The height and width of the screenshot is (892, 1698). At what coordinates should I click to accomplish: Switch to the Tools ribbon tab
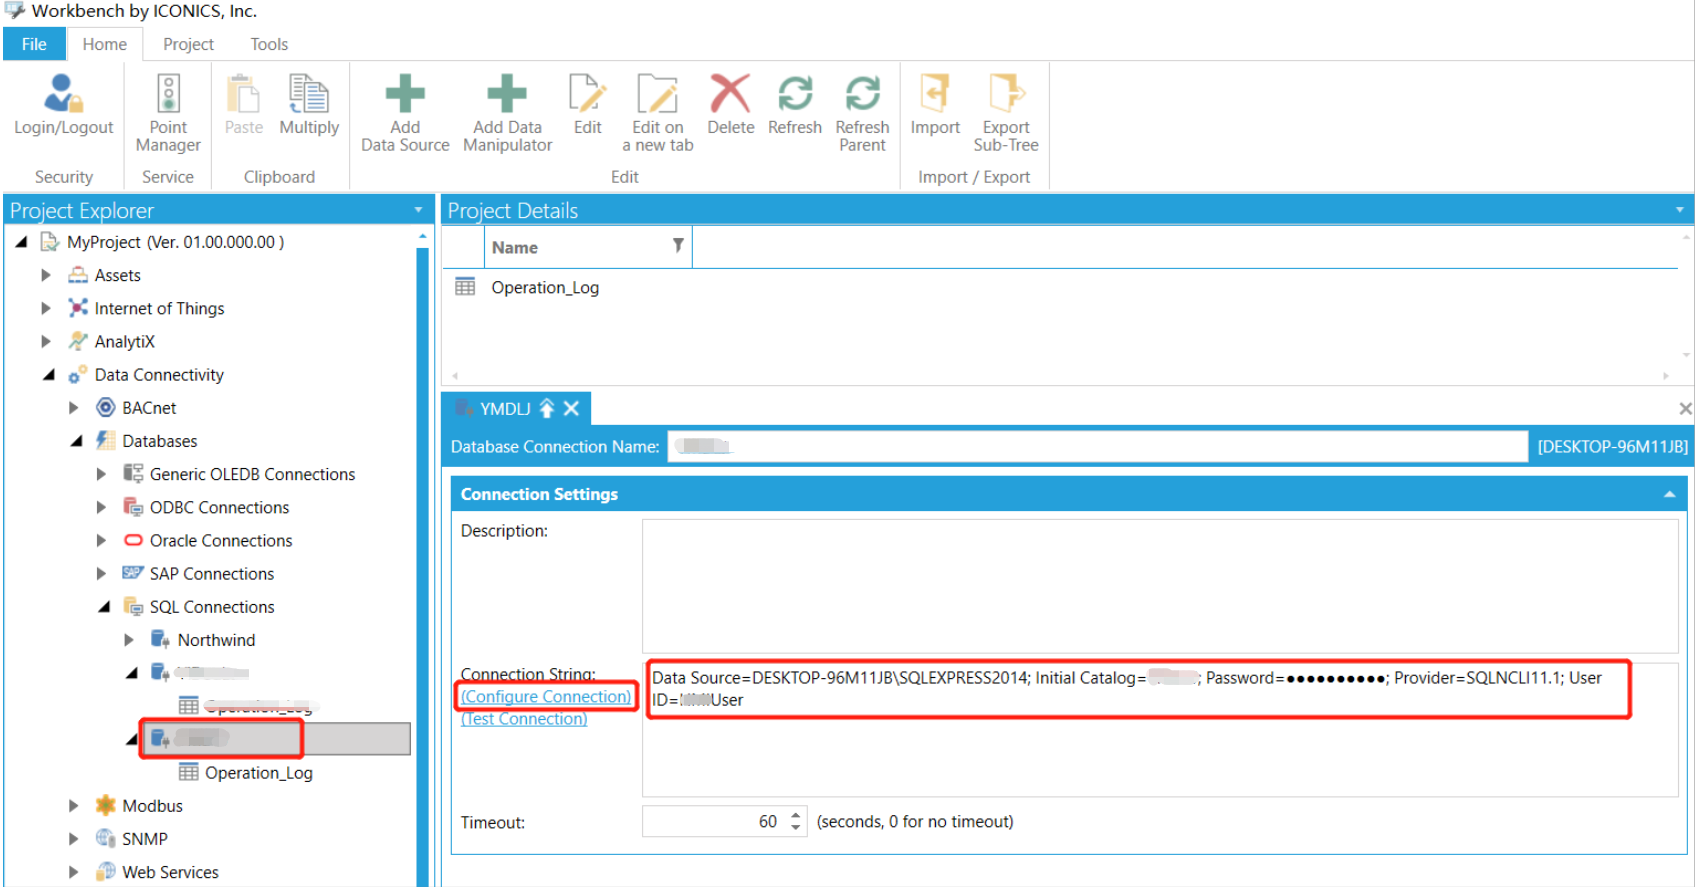point(269,44)
